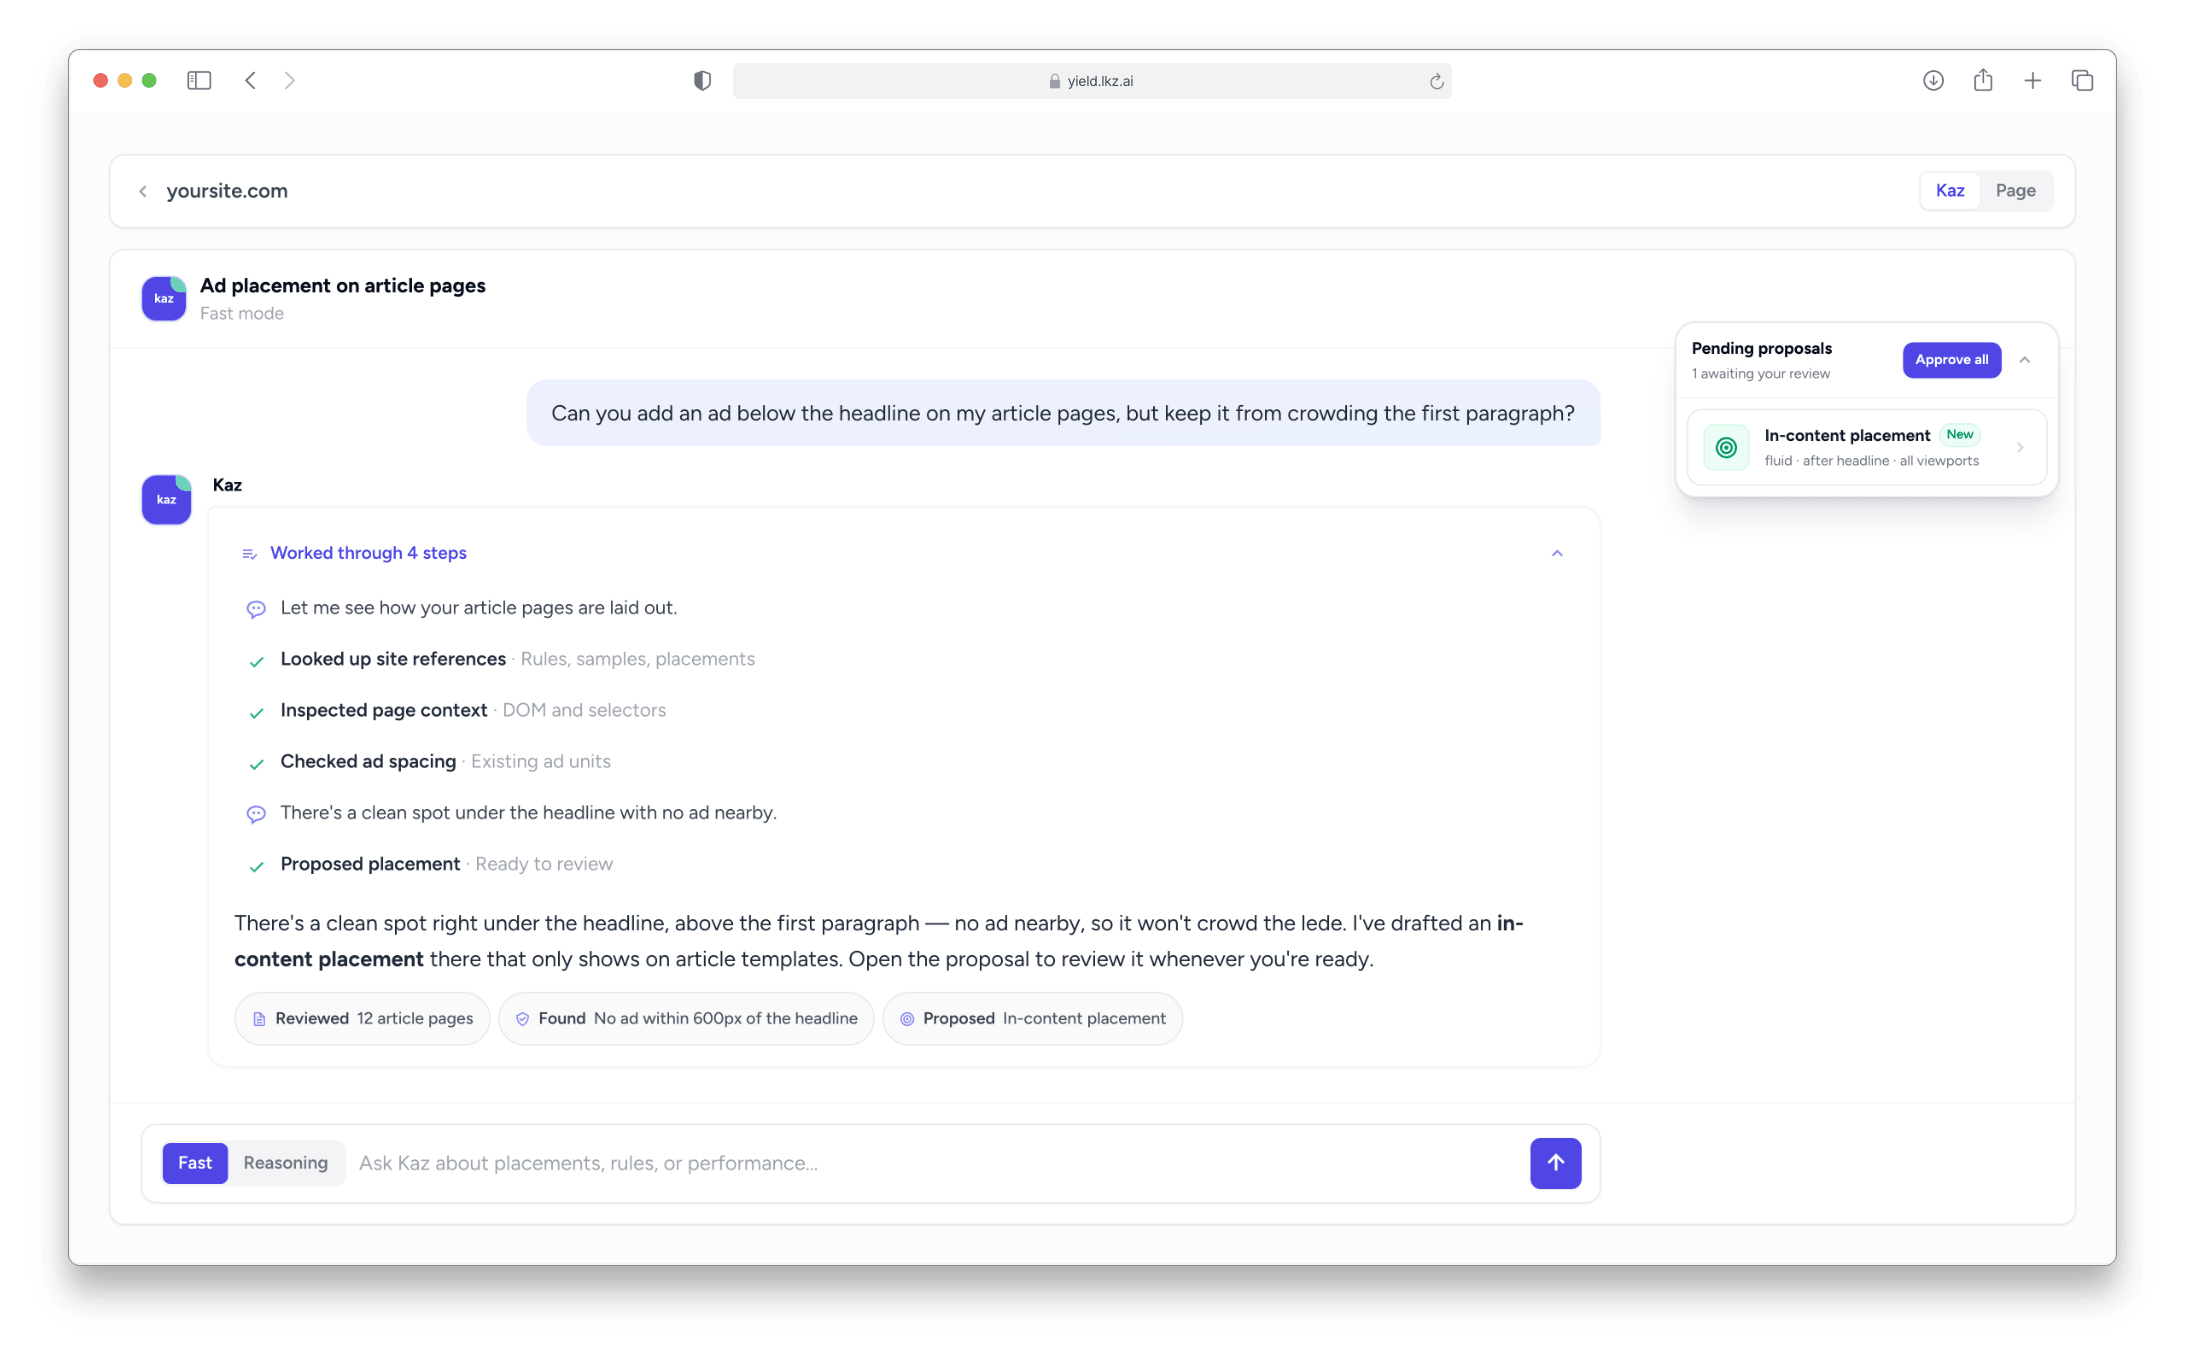Image resolution: width=2185 pixels, height=1361 pixels.
Task: Open the privacy shield icon
Action: click(x=702, y=81)
